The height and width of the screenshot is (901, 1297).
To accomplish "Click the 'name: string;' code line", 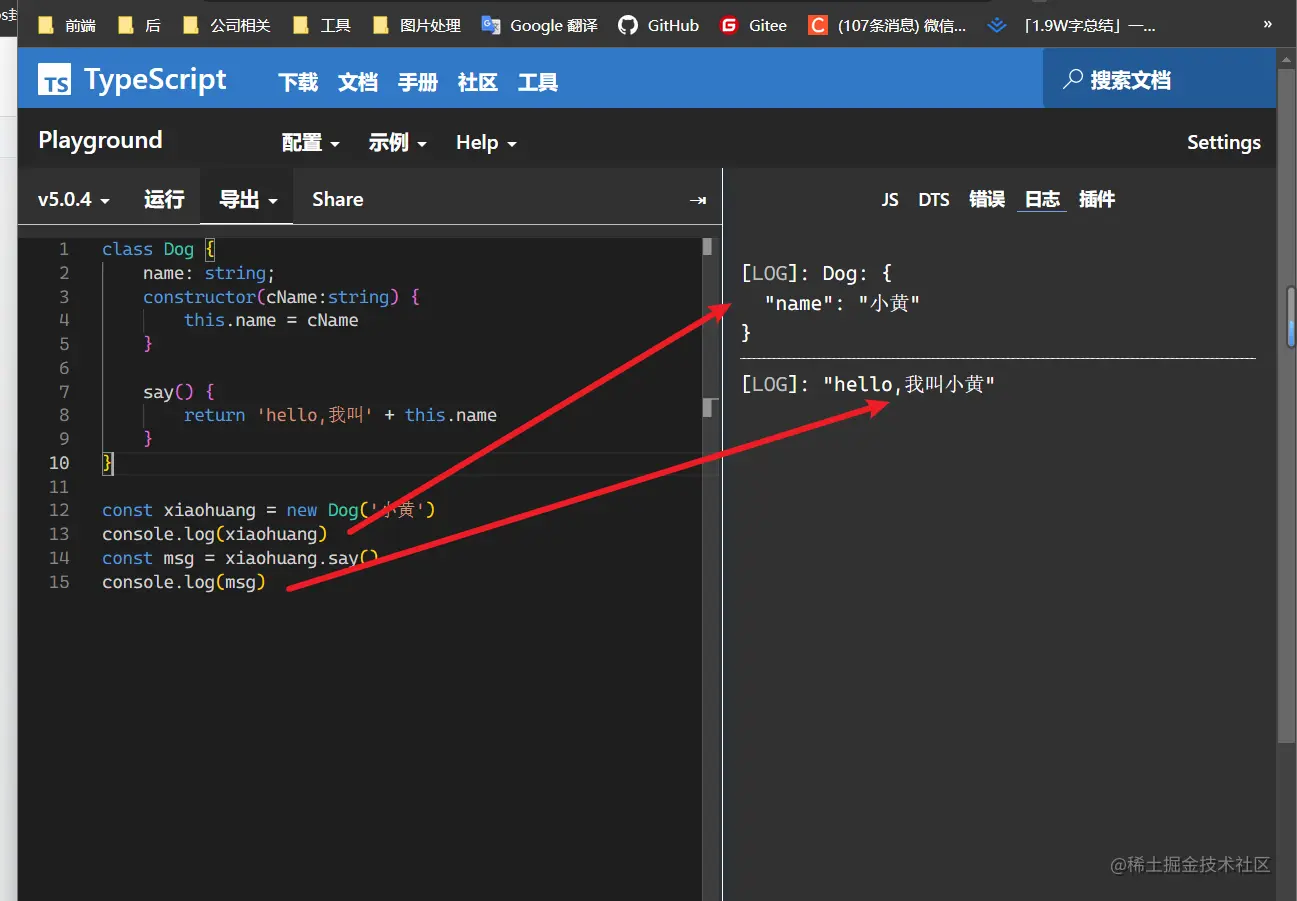I will coord(208,273).
